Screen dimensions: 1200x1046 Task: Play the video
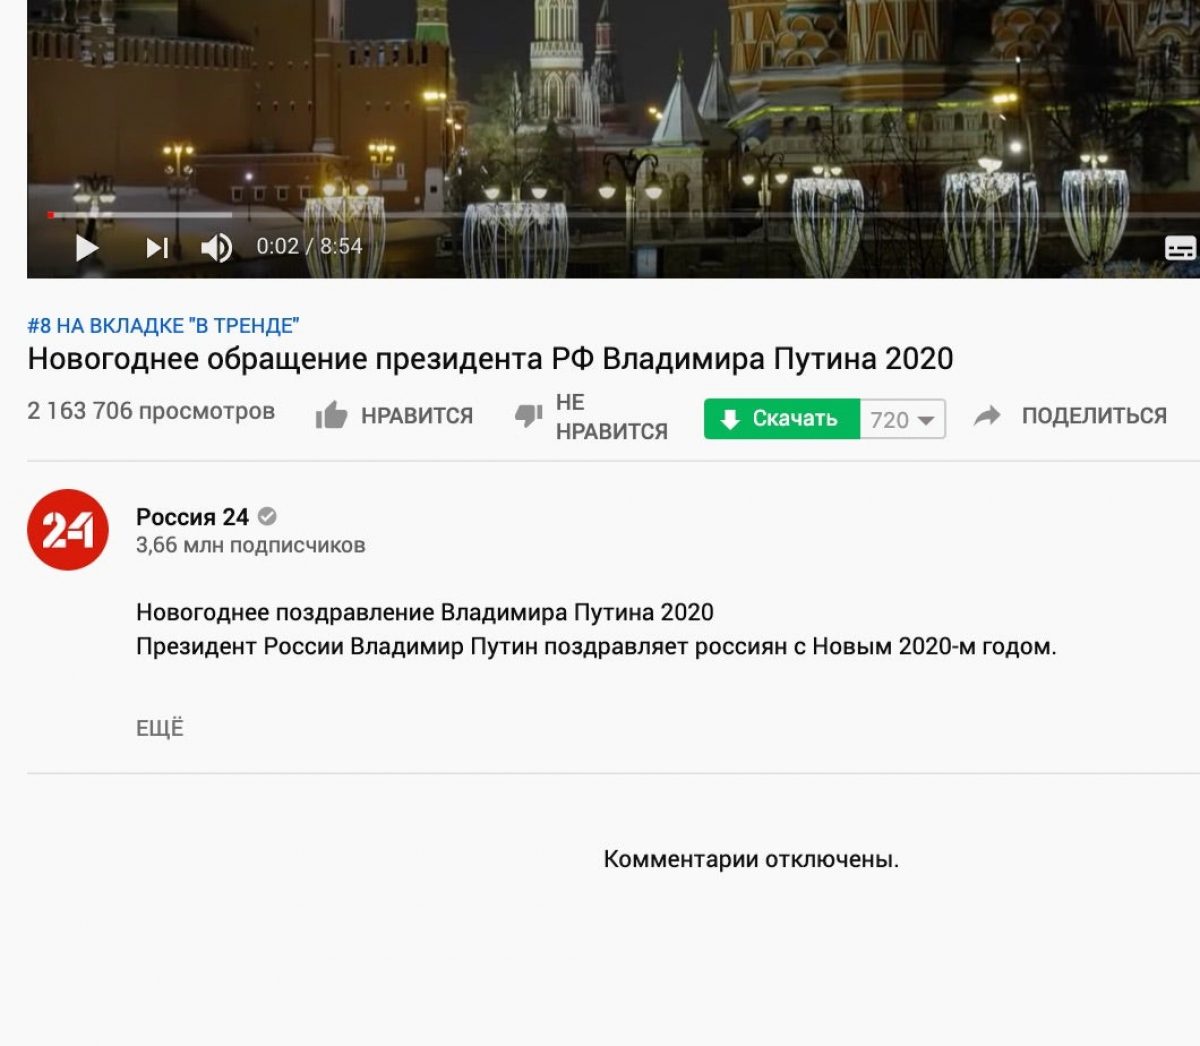coord(87,247)
